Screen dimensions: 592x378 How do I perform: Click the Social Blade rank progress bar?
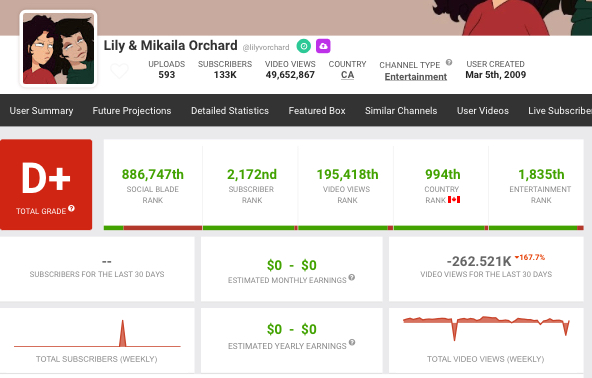153,228
